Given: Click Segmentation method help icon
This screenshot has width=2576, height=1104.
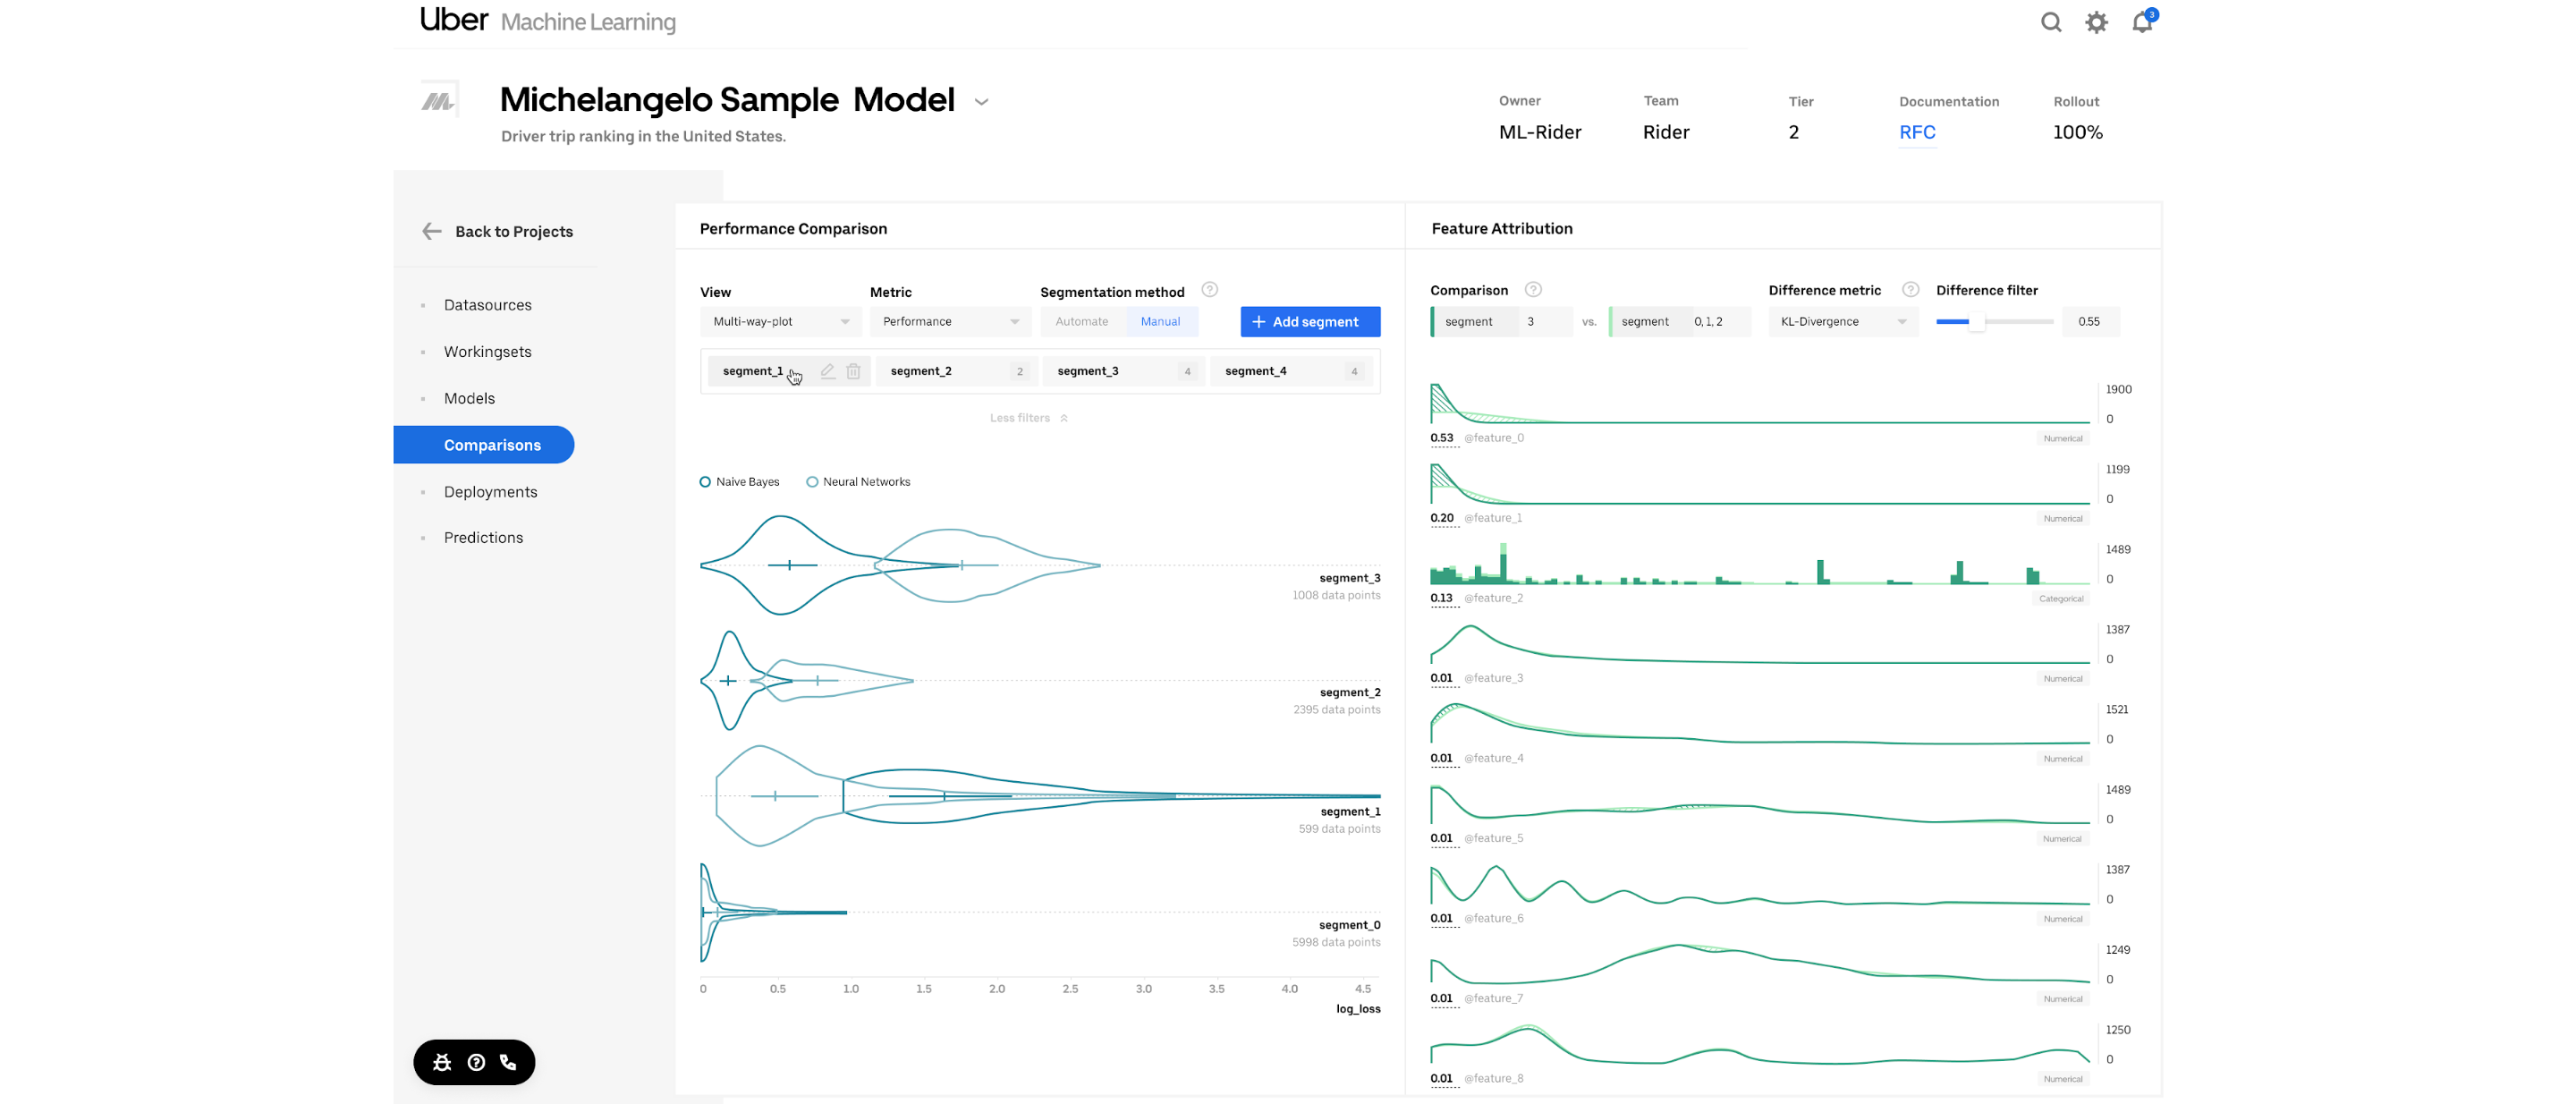Looking at the screenshot, I should tap(1209, 290).
